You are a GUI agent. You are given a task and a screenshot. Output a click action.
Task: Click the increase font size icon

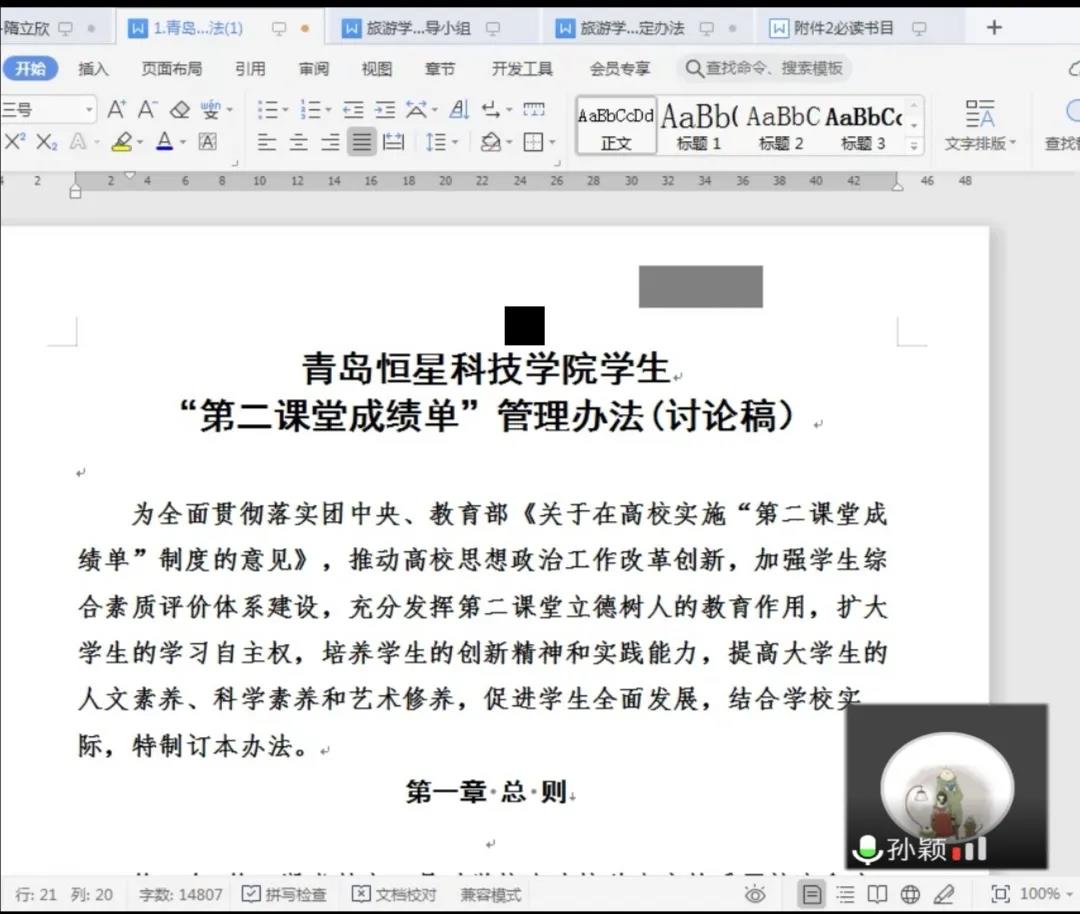pos(116,110)
